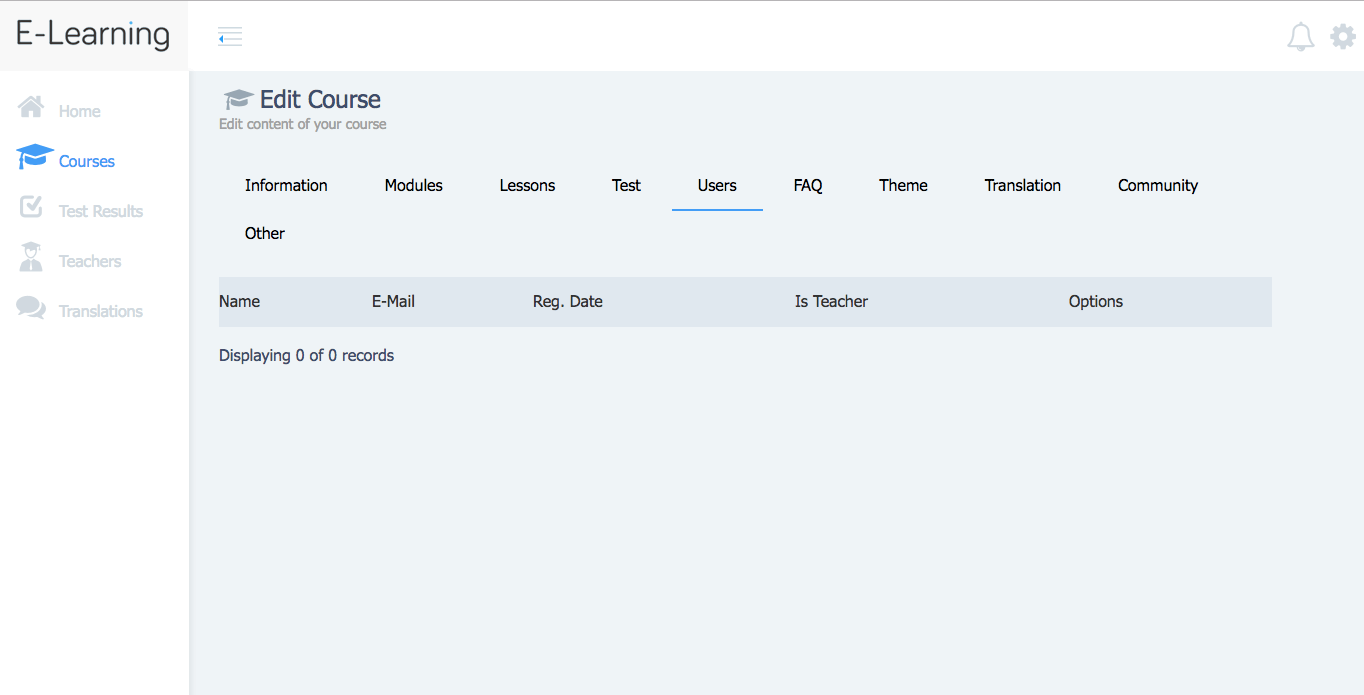The image size is (1364, 695).
Task: Click the Courses graduation cap icon
Action: click(x=35, y=157)
